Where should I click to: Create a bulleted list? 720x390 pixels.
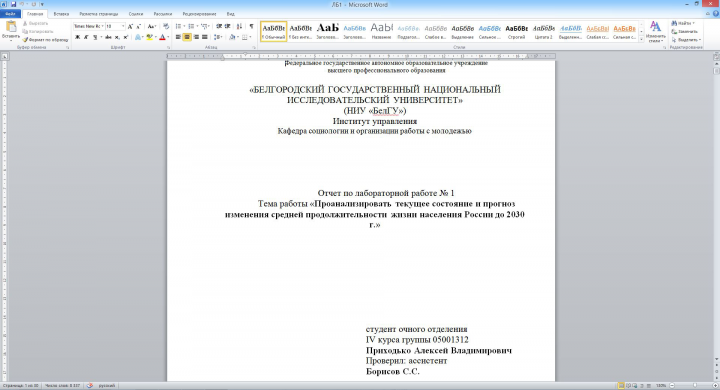[178, 26]
